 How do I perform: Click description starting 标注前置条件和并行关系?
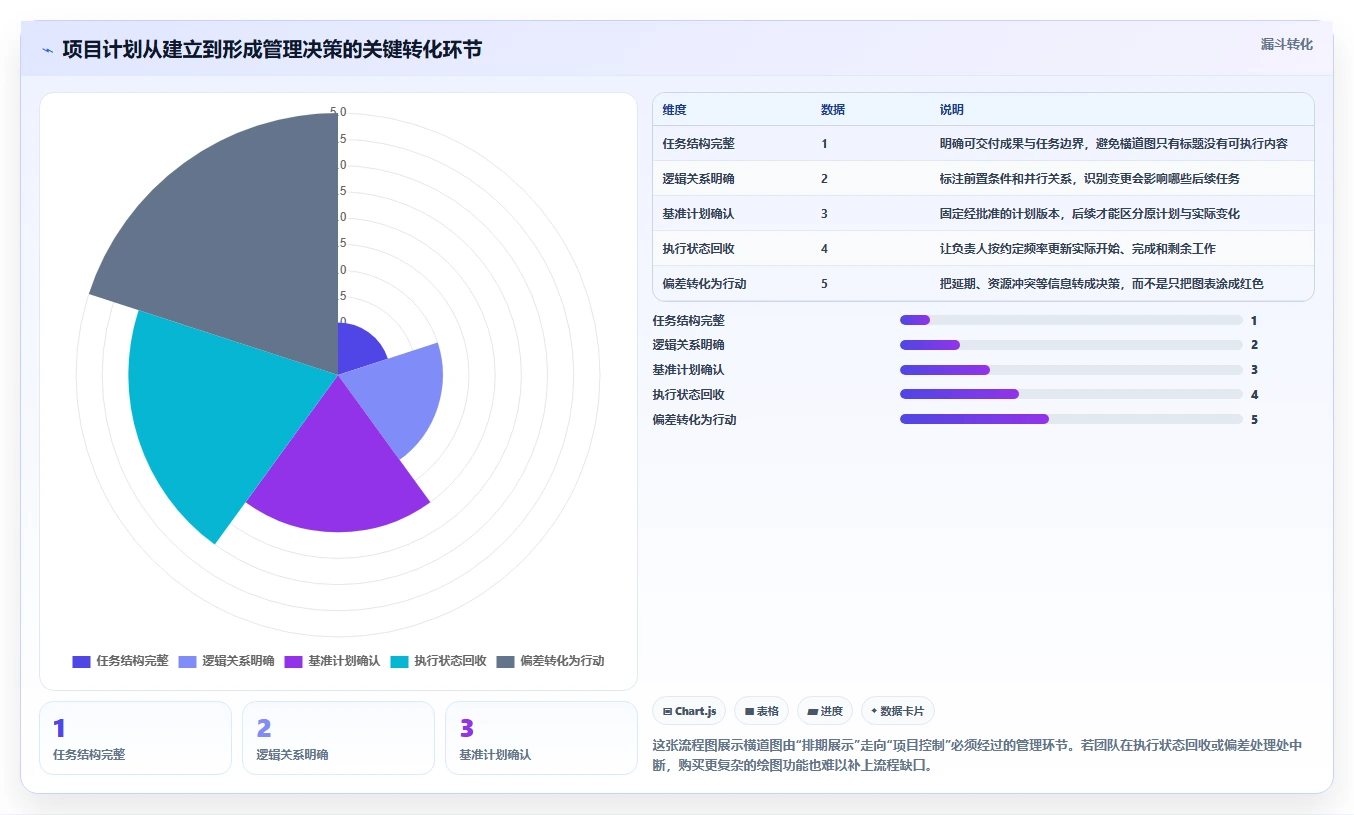(1089, 179)
